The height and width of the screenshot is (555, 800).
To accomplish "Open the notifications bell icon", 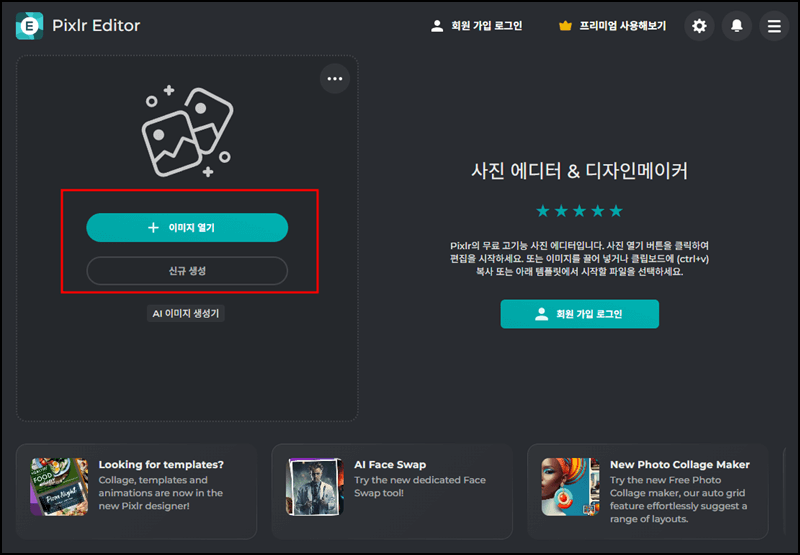I will tap(737, 26).
